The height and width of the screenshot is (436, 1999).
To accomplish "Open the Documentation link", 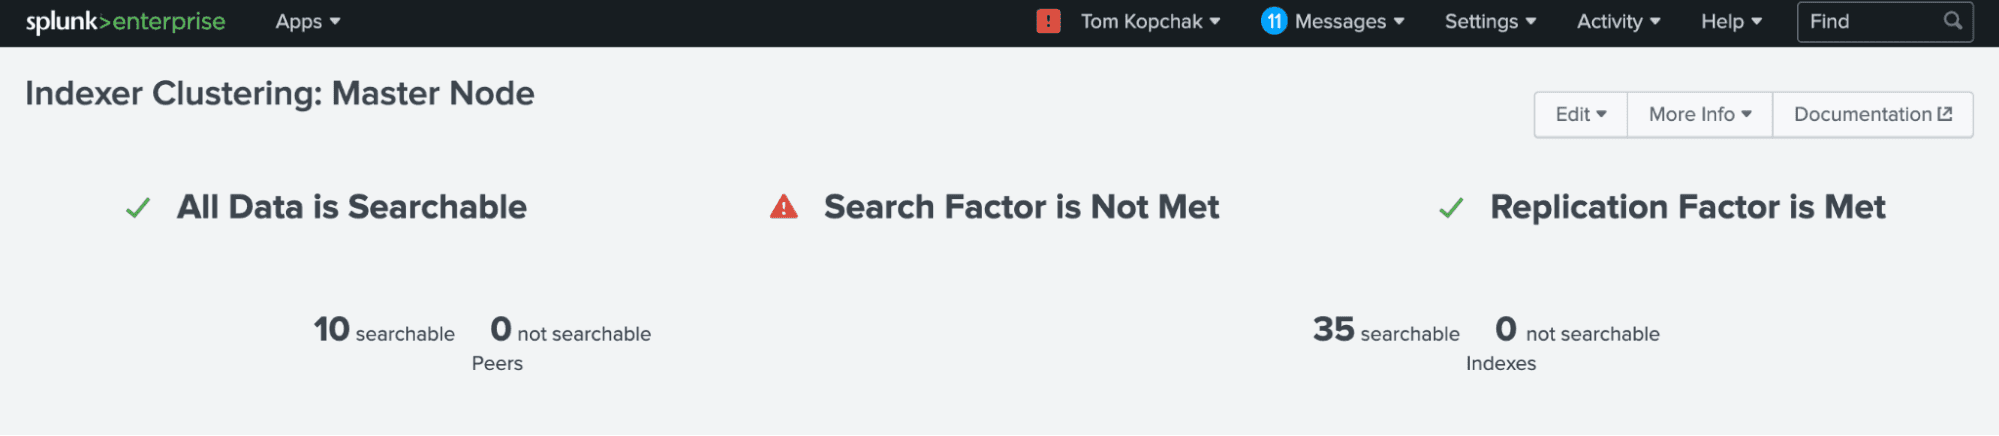I will (x=1872, y=115).
